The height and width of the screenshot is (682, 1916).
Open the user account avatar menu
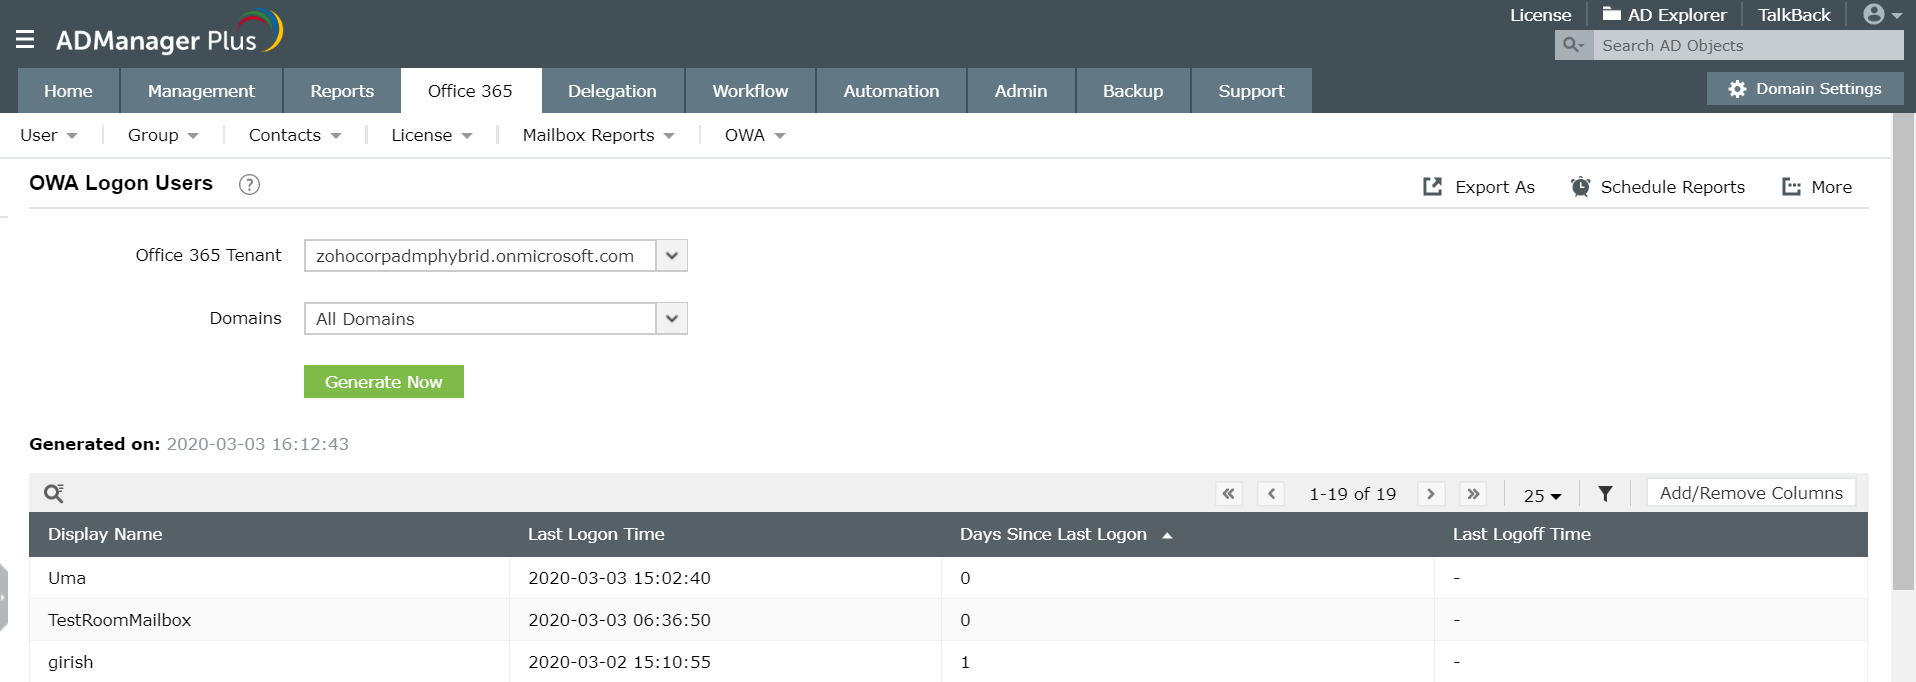point(1881,14)
